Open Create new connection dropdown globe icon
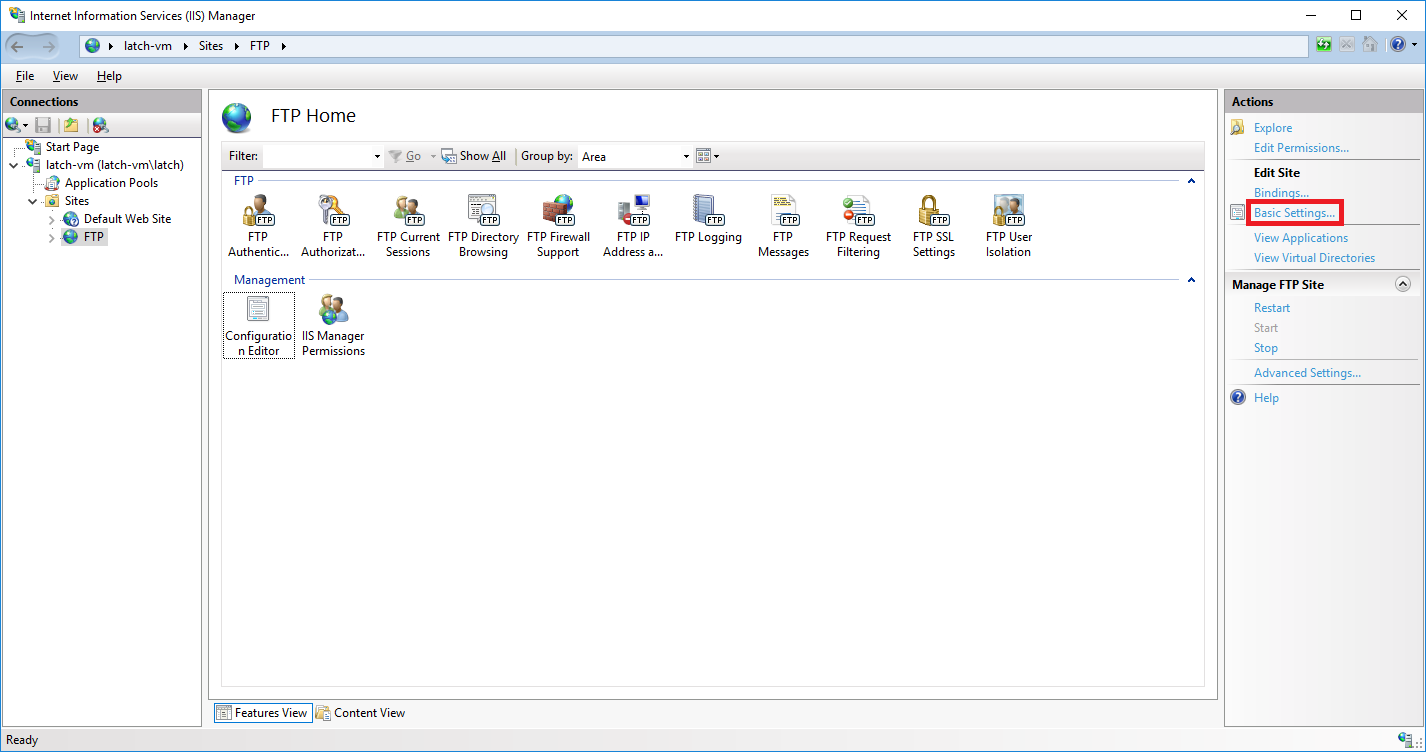 pos(16,125)
